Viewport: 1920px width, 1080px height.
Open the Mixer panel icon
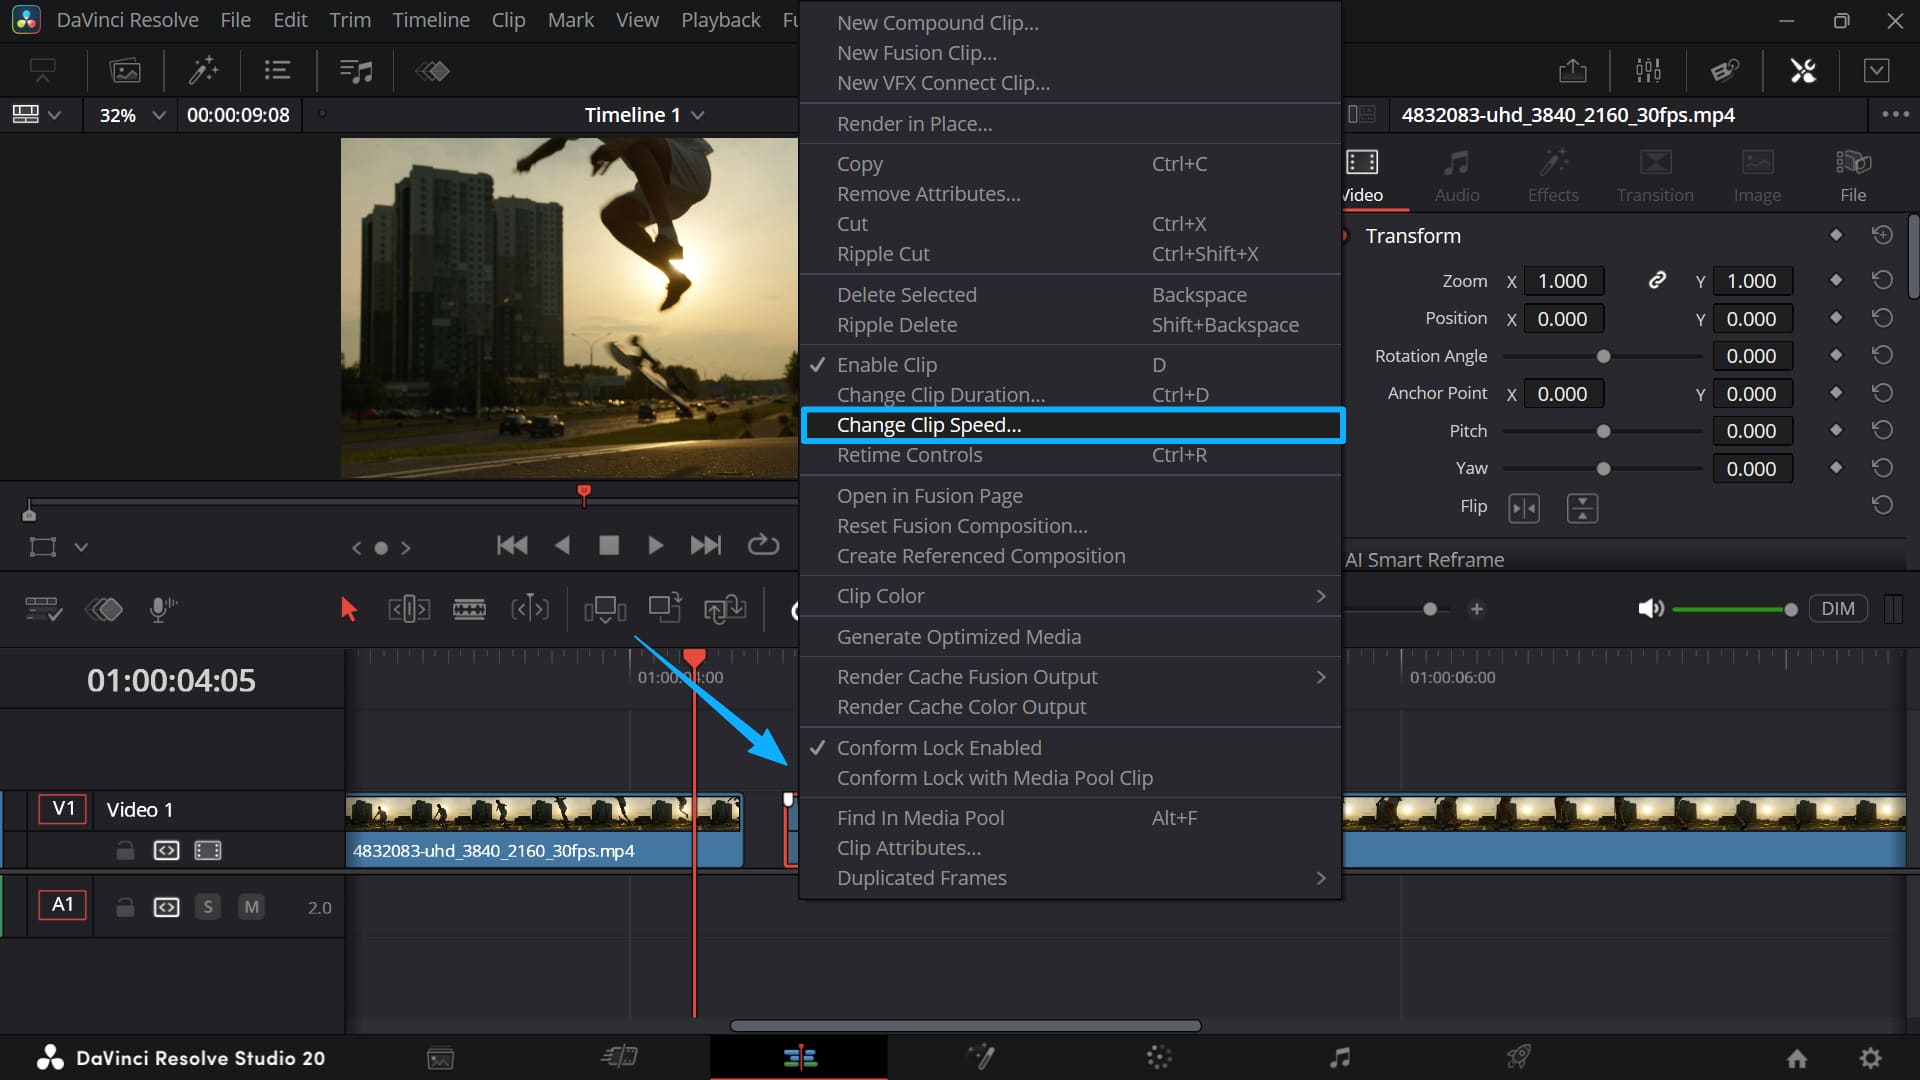(x=1647, y=70)
